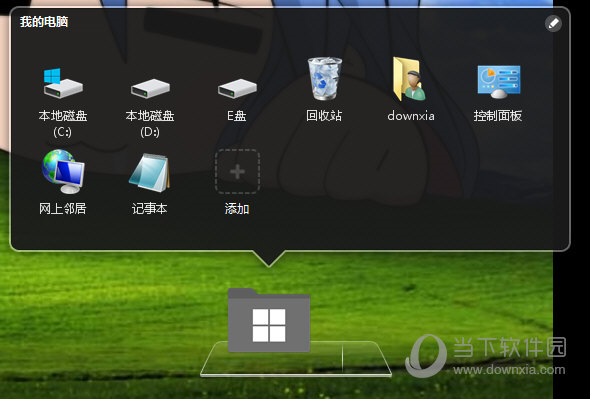Click the 控制面板 label text

click(498, 116)
